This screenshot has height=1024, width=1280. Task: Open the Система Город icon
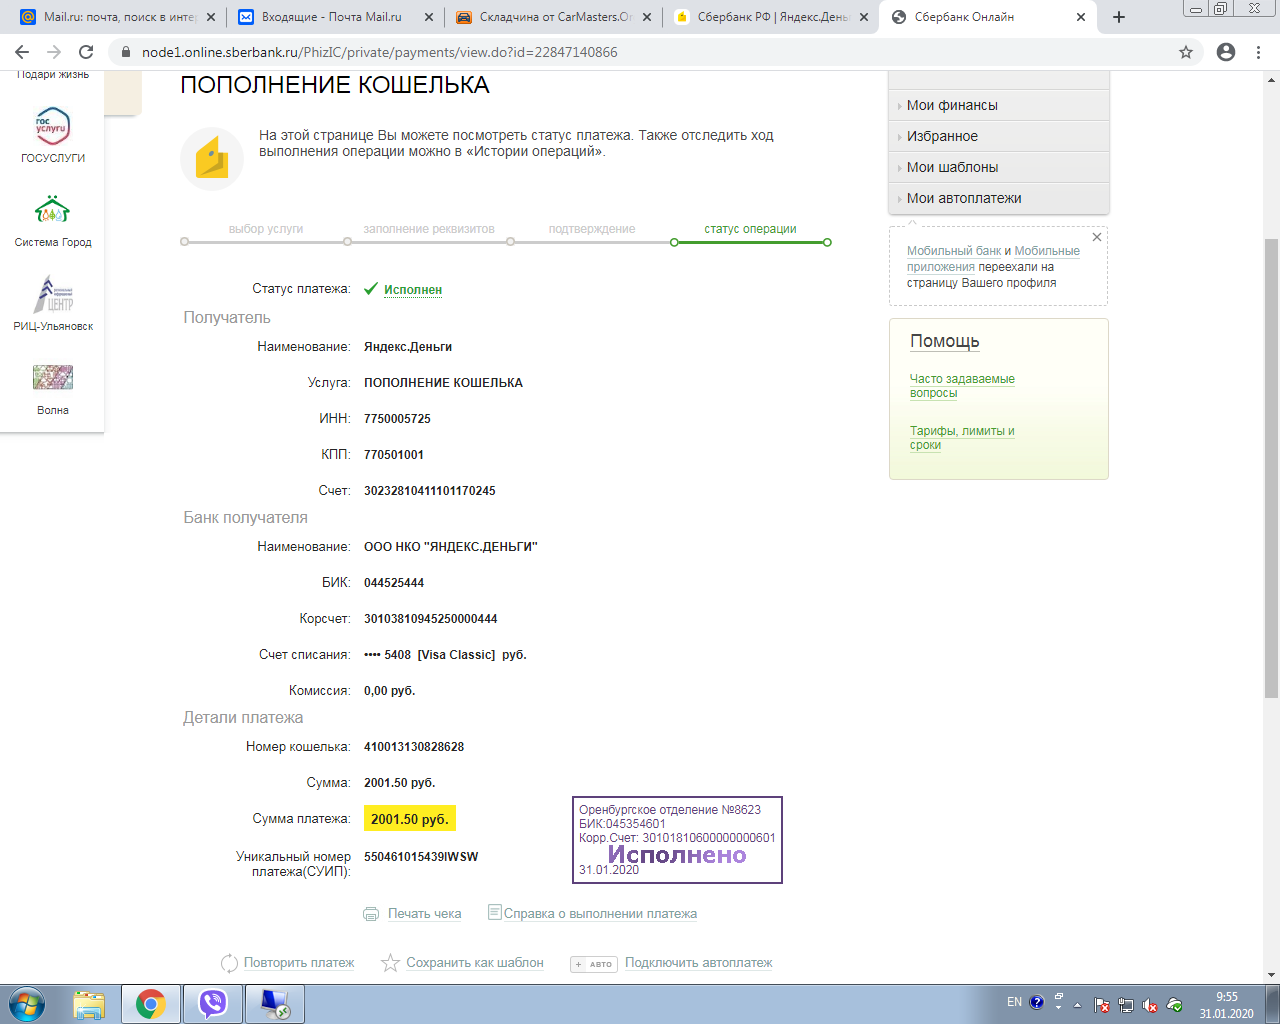[x=52, y=211]
